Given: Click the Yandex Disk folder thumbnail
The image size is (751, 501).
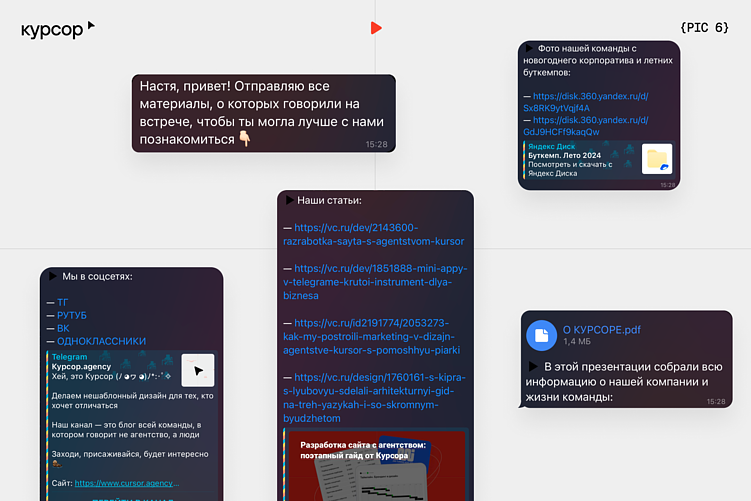Looking at the screenshot, I should tap(657, 159).
